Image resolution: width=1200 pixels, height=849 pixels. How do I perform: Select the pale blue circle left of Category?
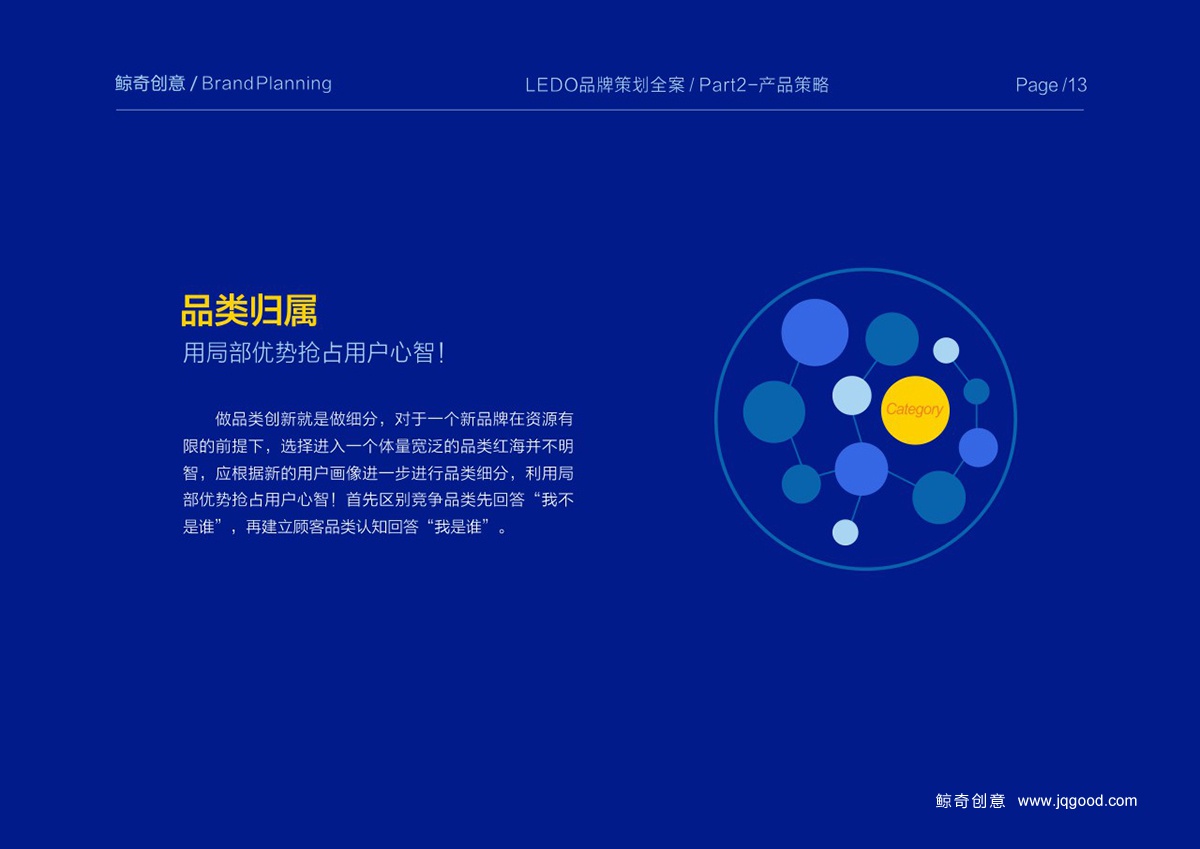pos(852,395)
